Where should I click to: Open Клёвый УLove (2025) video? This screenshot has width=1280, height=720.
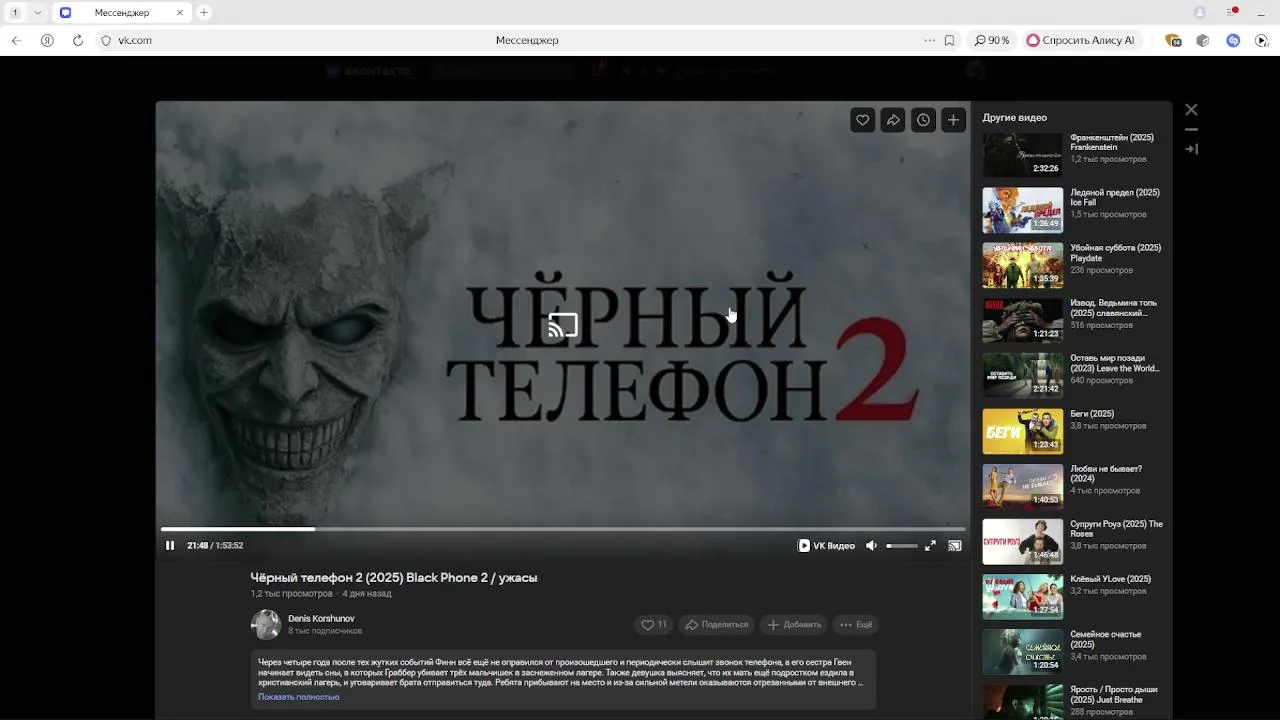click(x=1022, y=596)
